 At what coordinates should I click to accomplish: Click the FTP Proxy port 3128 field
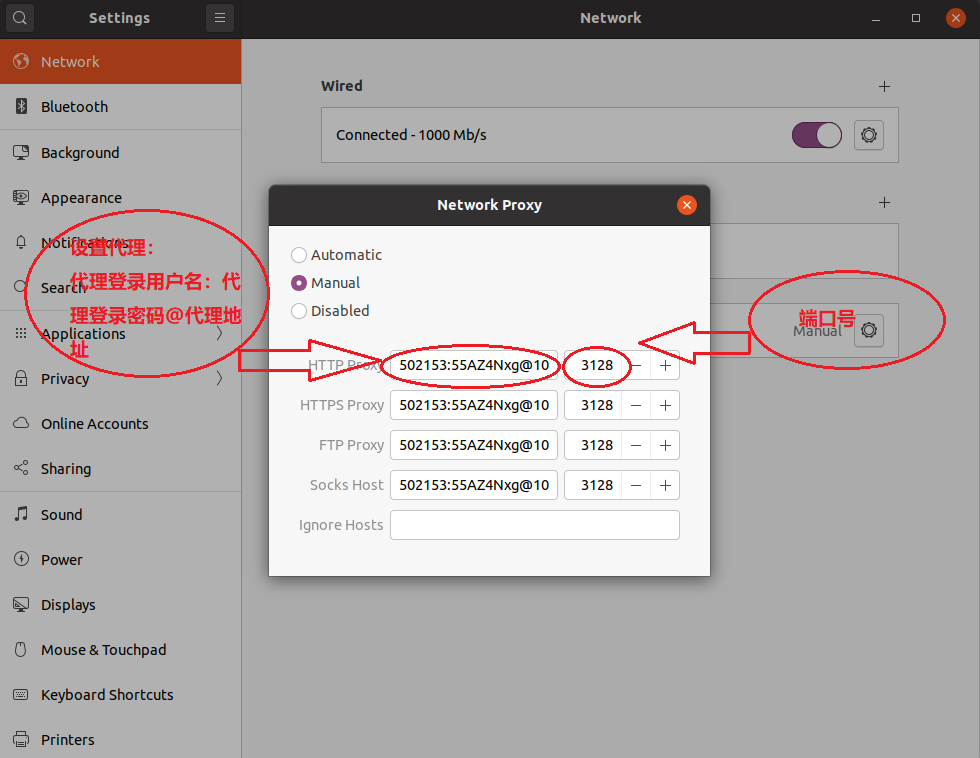(593, 446)
